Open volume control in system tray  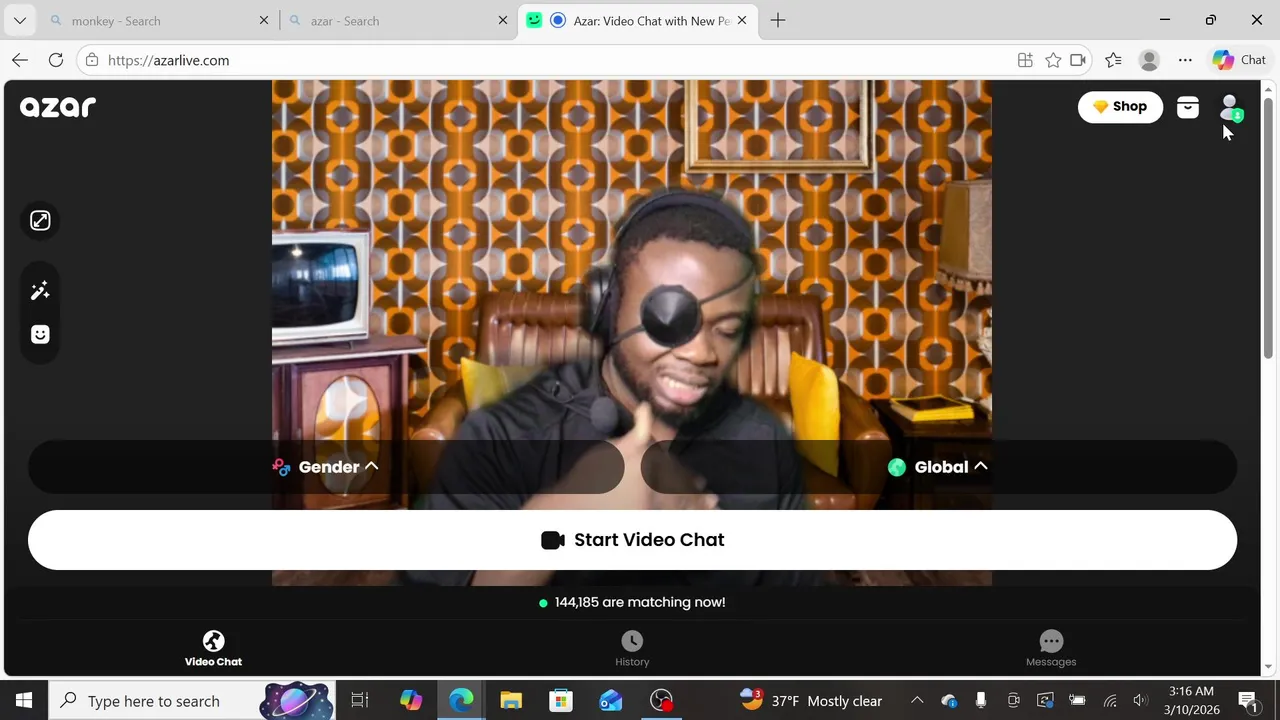[1141, 700]
